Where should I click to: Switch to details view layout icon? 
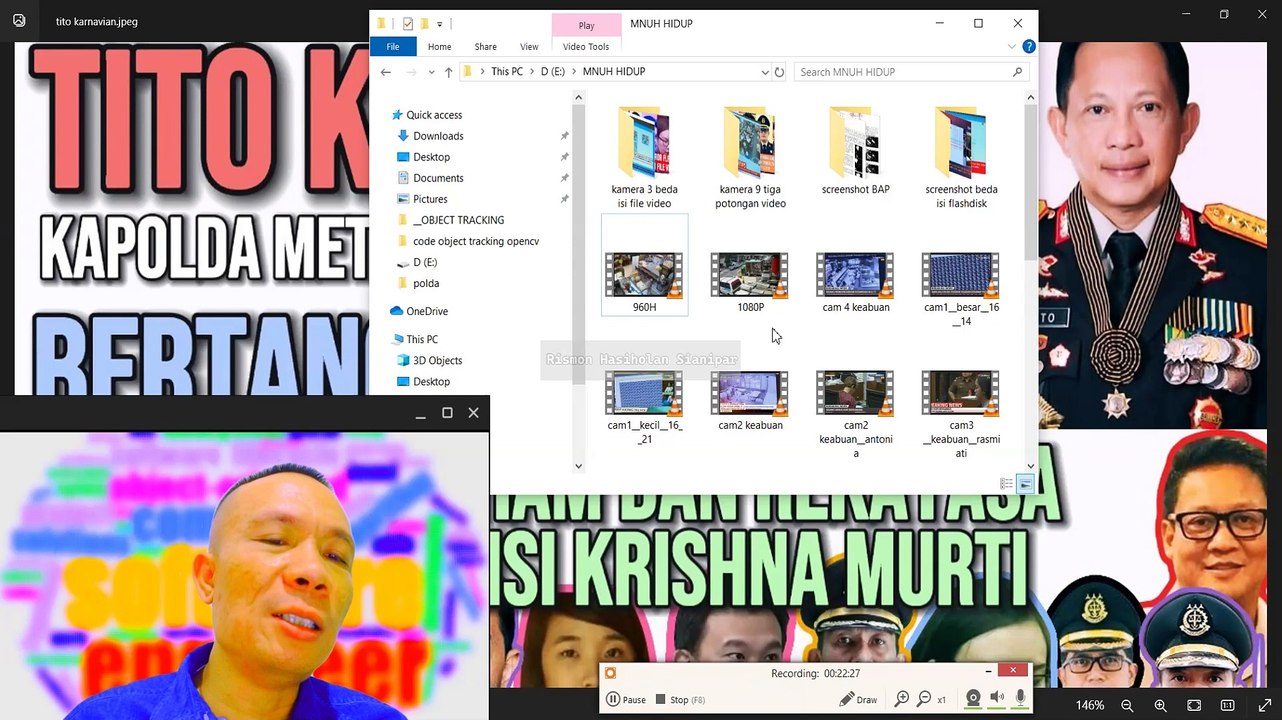pos(1008,484)
